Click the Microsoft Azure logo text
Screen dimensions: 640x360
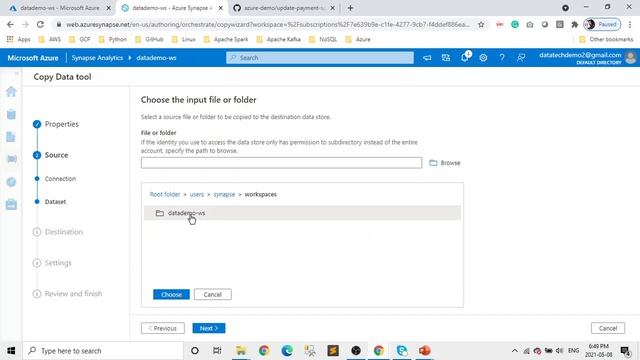click(x=33, y=58)
